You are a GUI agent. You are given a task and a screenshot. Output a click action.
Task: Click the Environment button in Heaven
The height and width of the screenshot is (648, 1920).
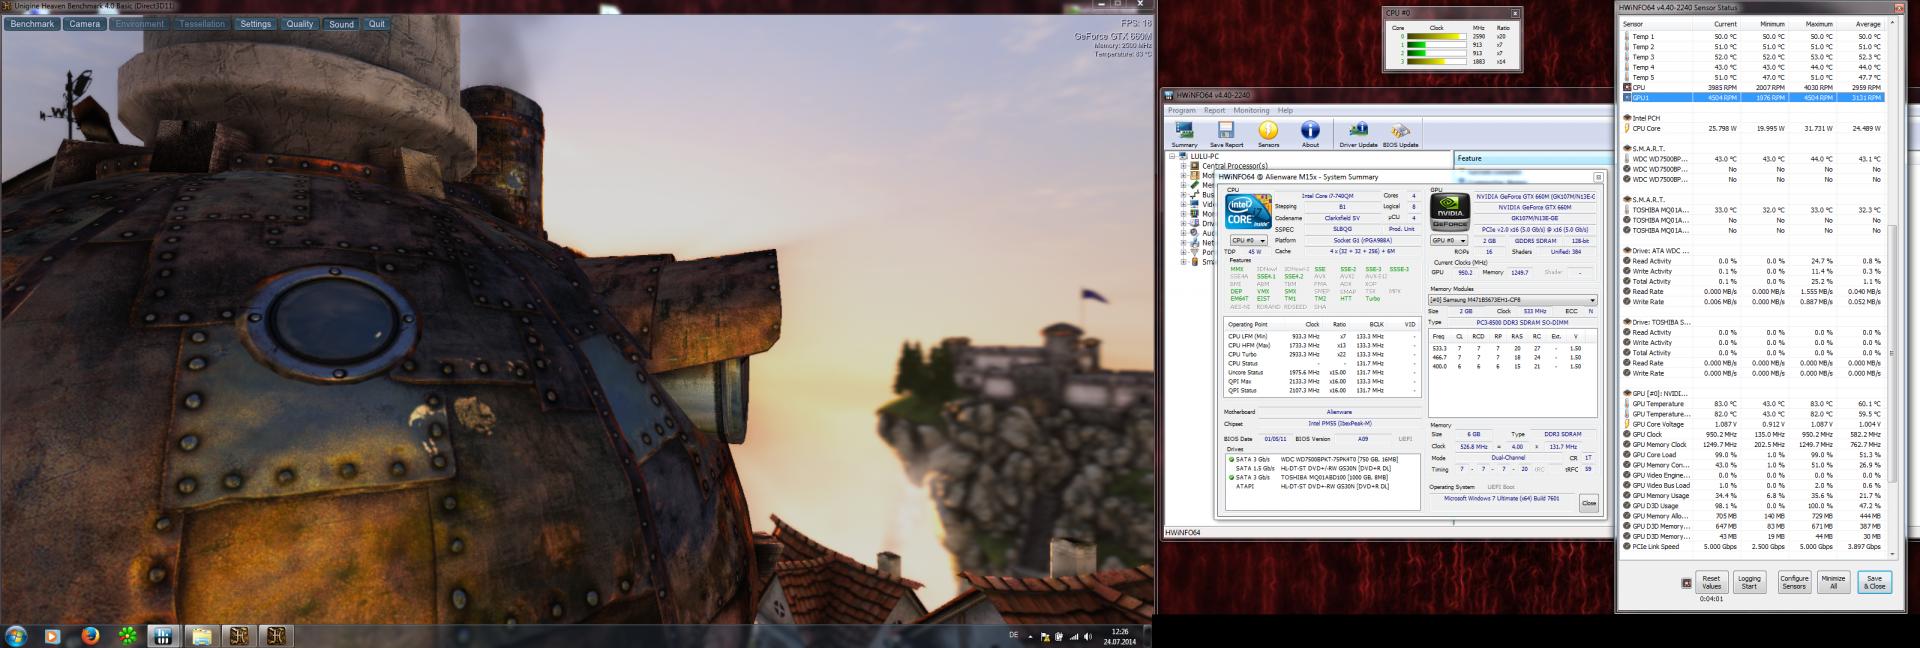140,24
